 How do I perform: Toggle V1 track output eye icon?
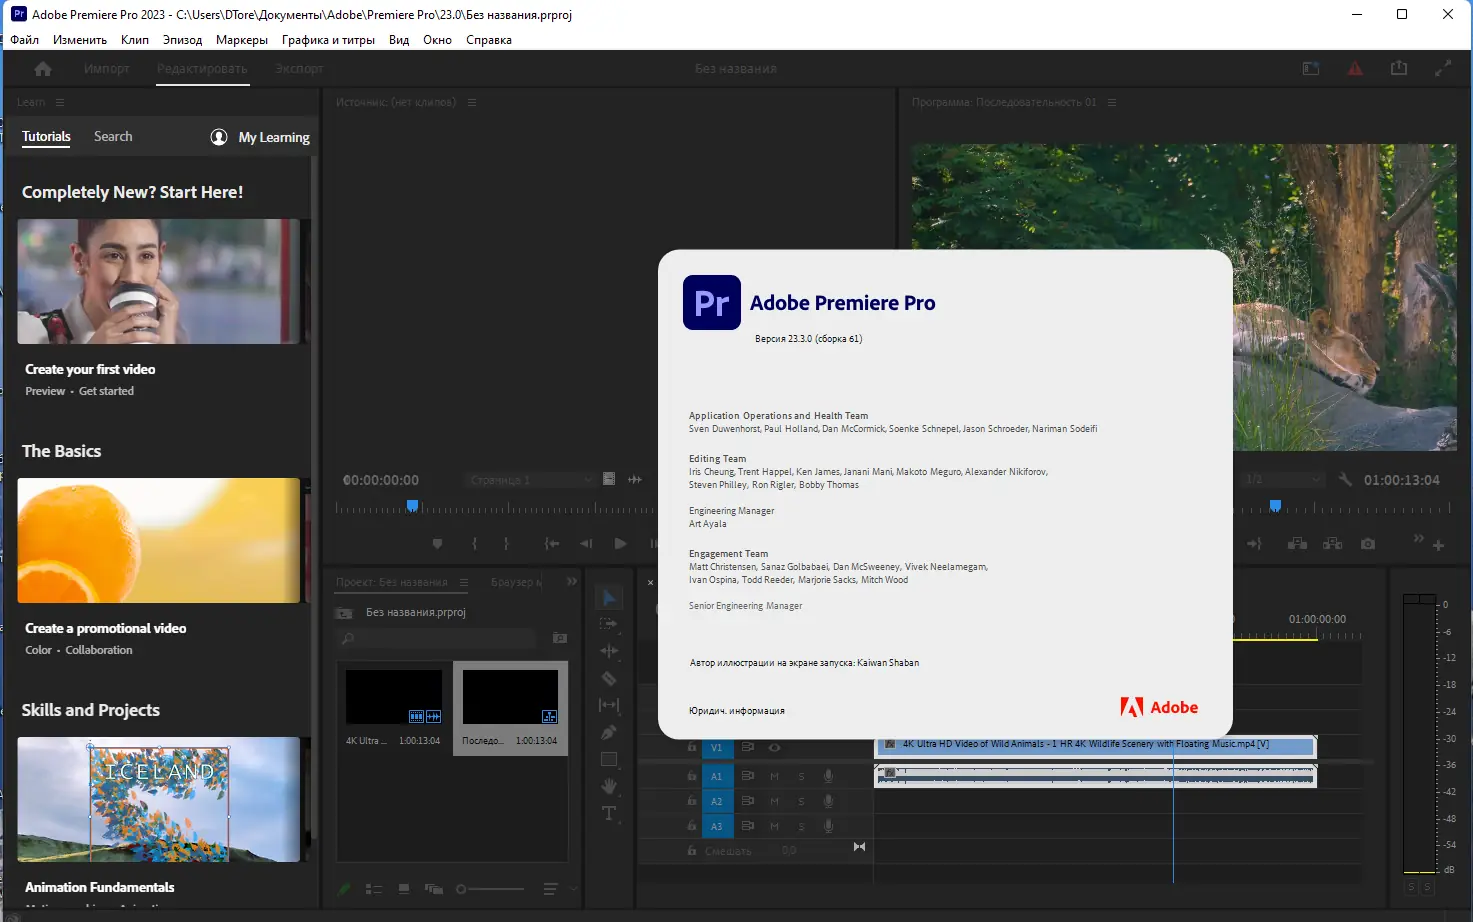click(x=774, y=747)
